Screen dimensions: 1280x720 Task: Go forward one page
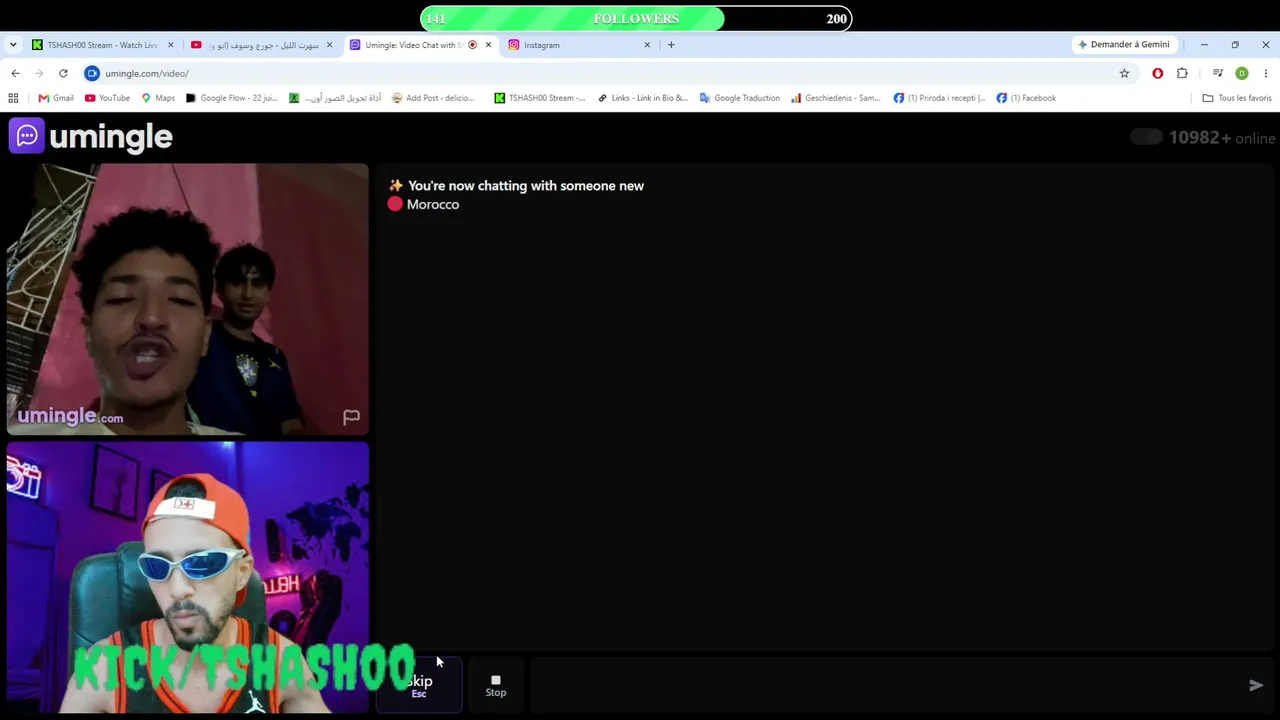39,73
